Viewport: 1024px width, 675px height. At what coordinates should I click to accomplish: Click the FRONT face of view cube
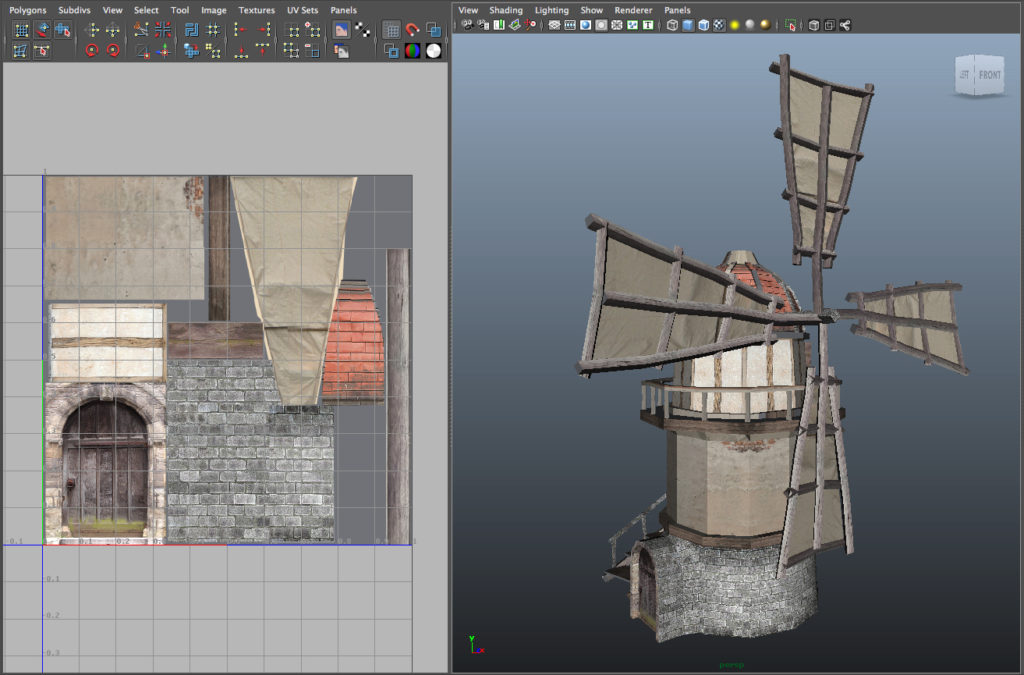pyautogui.click(x=989, y=75)
